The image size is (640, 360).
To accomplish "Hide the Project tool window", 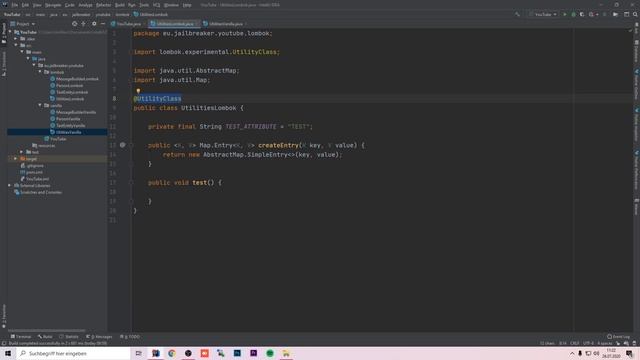I will tap(102, 24).
